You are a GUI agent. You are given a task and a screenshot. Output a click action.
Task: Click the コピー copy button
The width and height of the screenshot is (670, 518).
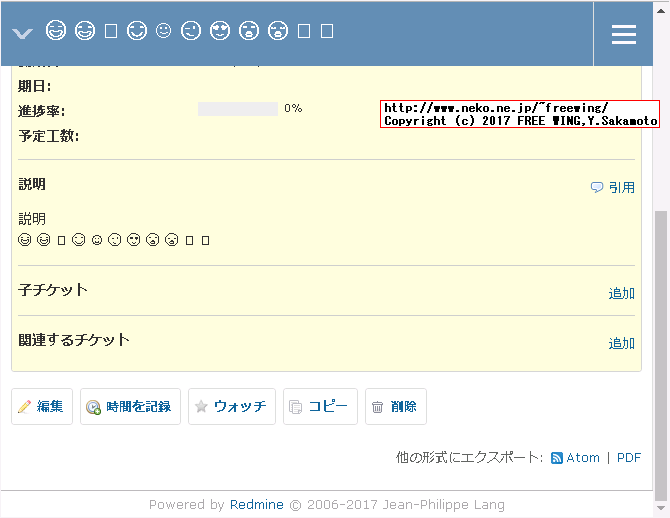pos(320,406)
